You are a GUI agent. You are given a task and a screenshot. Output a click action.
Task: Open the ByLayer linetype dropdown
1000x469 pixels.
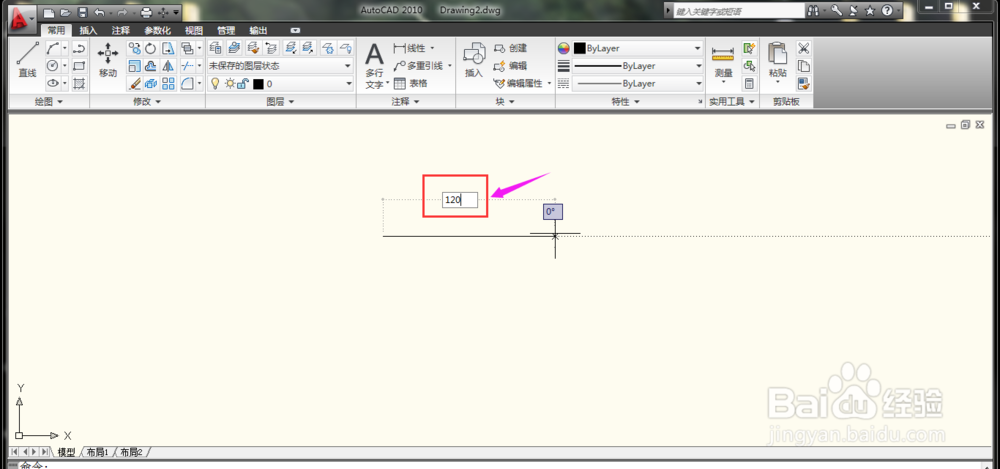coord(637,84)
